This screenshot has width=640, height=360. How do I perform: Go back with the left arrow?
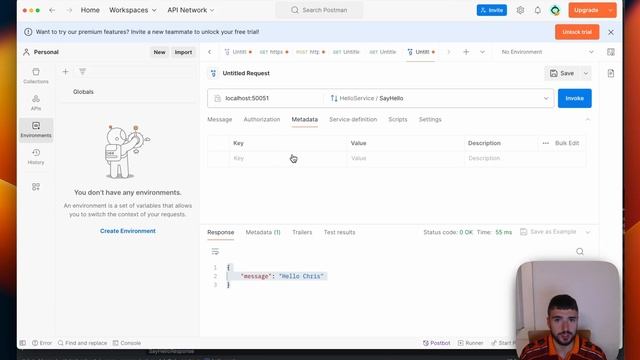[52, 10]
